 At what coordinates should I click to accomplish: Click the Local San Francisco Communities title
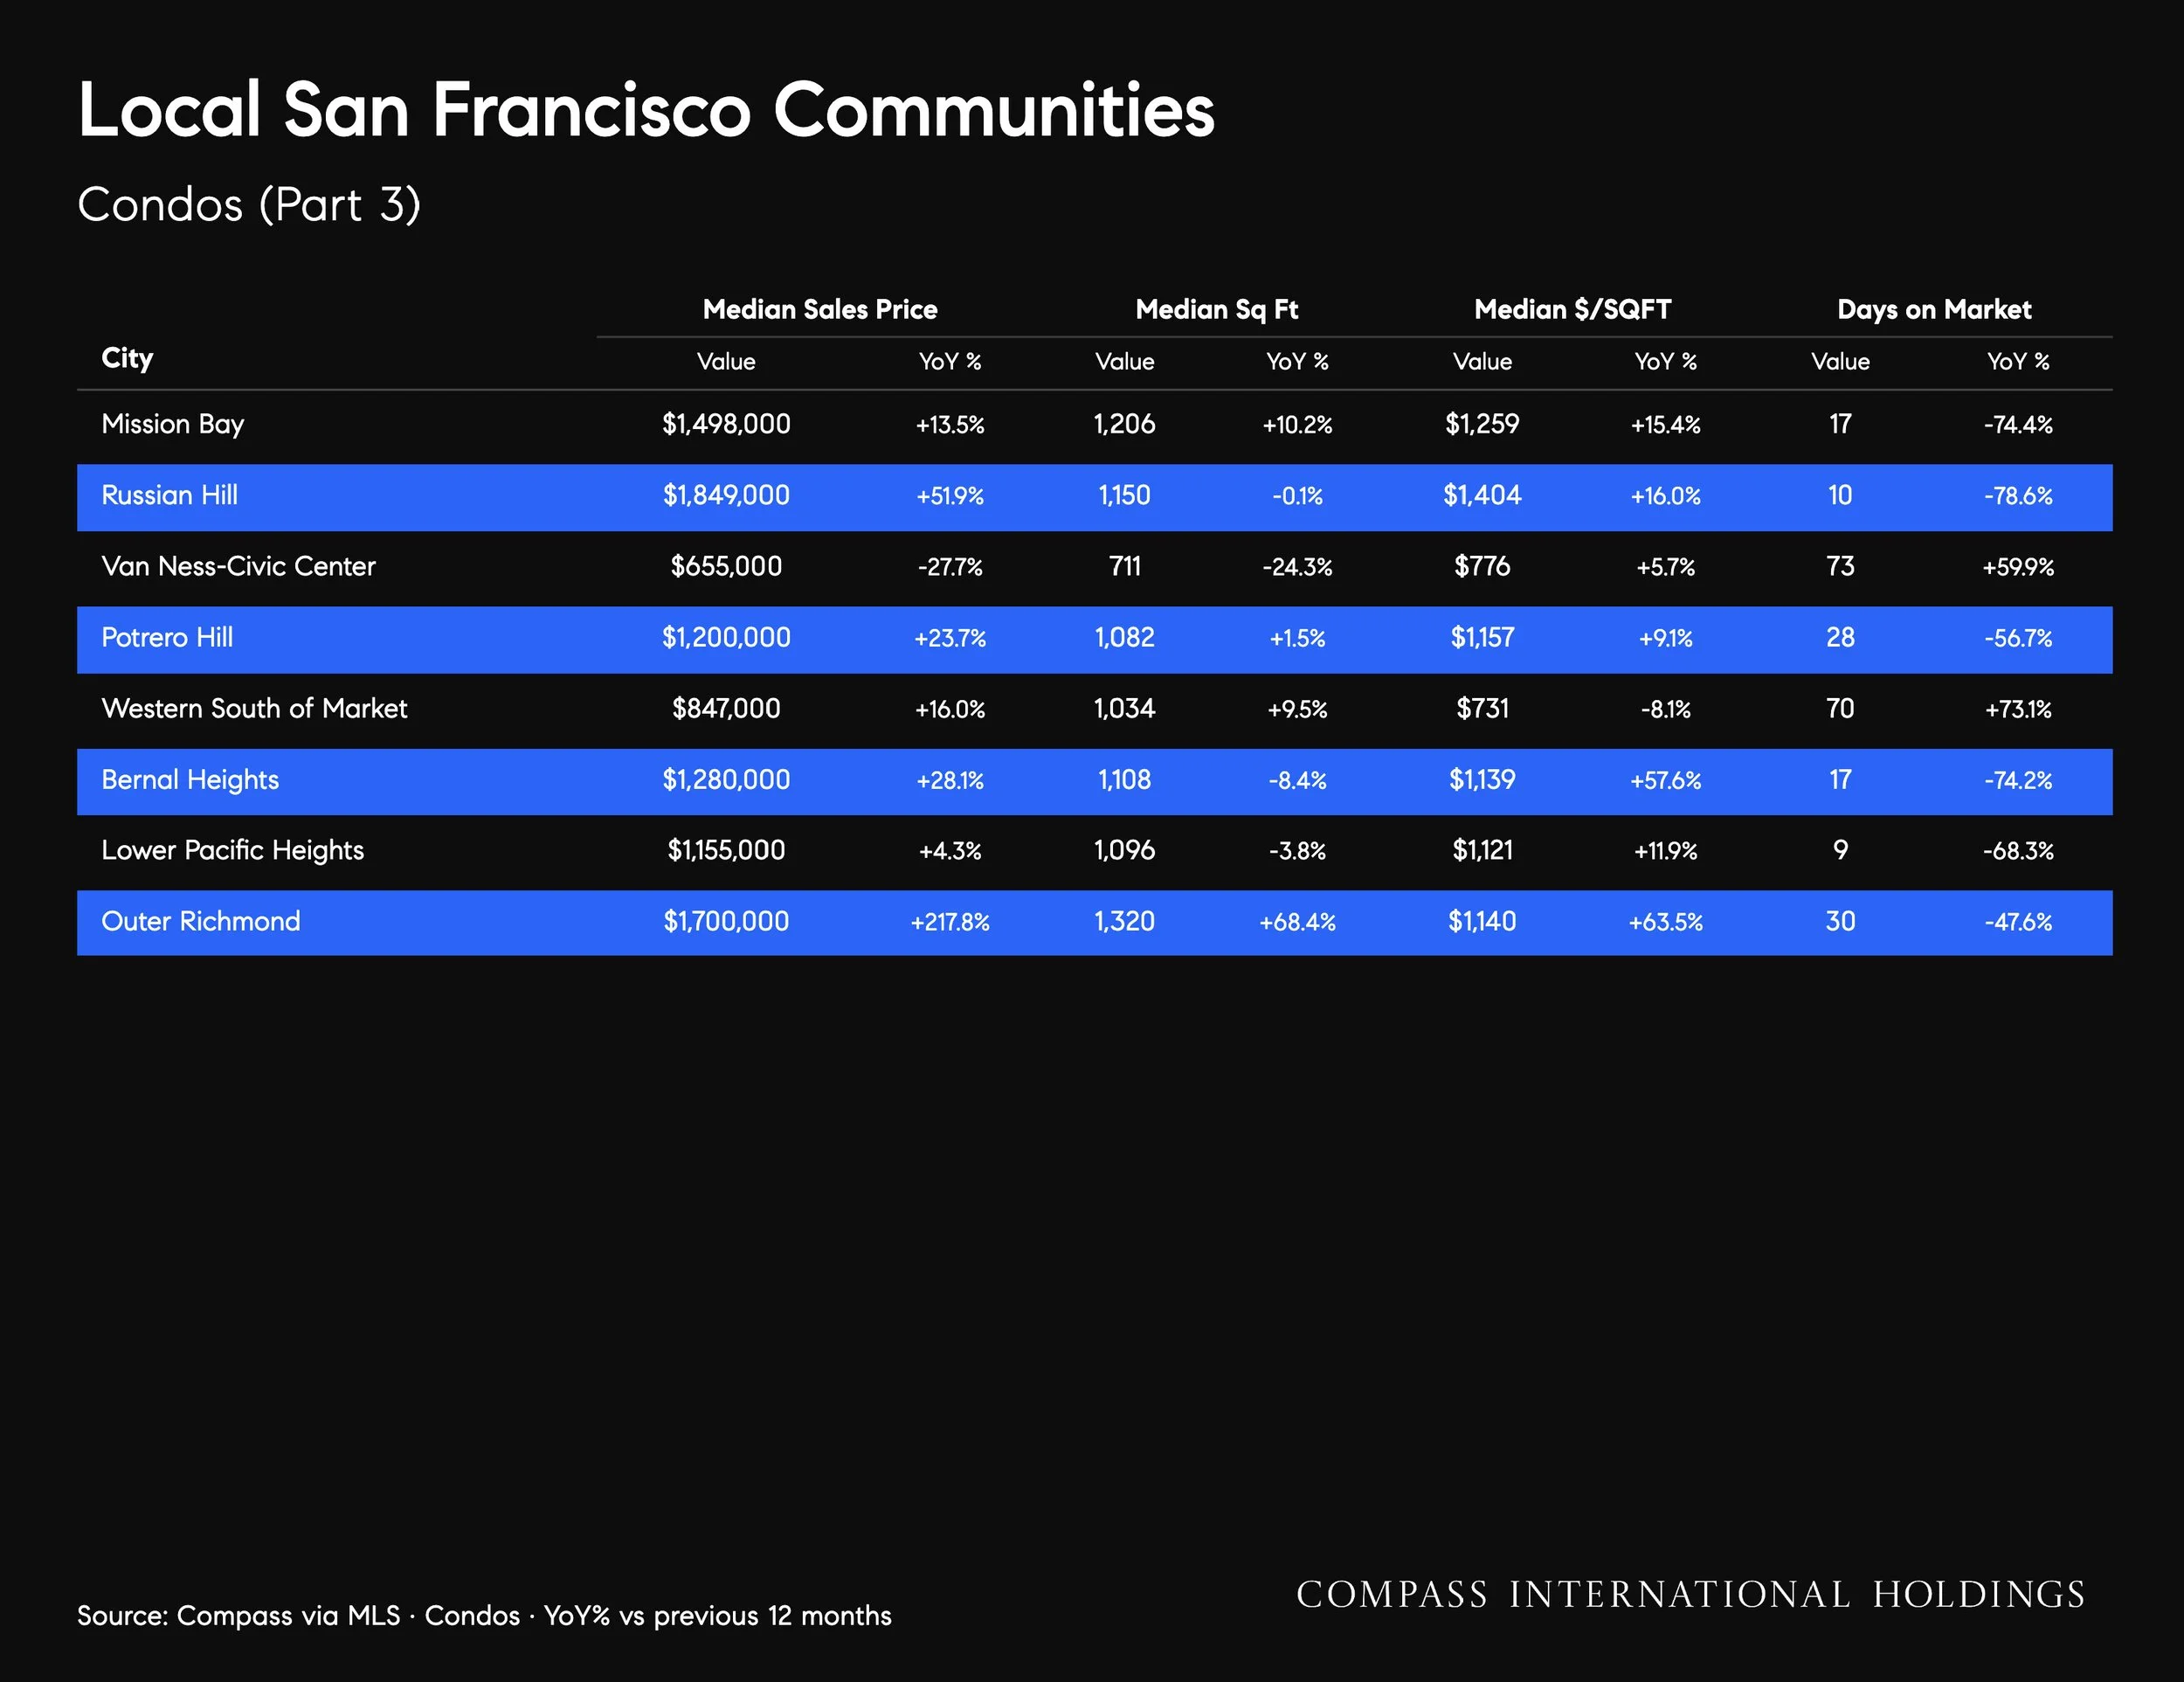click(646, 109)
